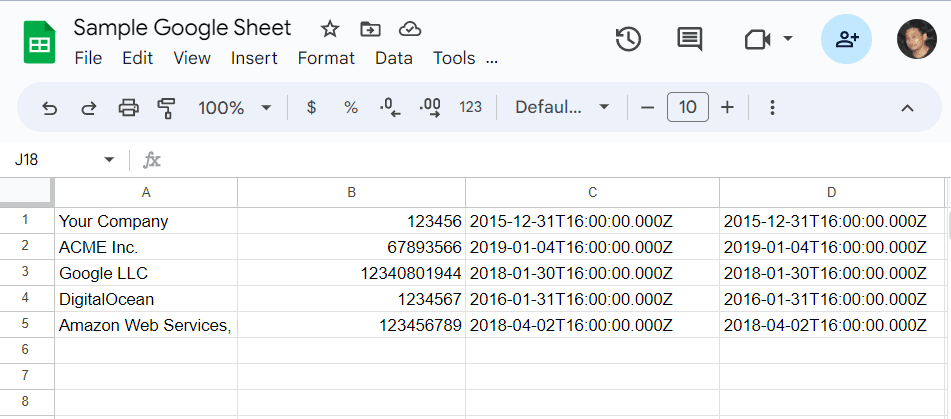Open the video call options arrow
The height and width of the screenshot is (419, 951).
[x=788, y=39]
